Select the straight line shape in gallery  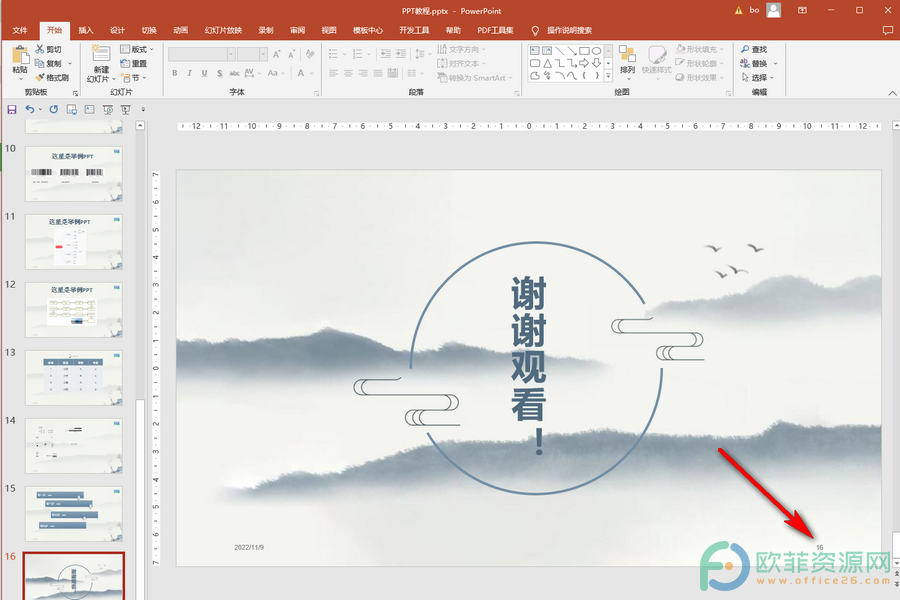560,51
